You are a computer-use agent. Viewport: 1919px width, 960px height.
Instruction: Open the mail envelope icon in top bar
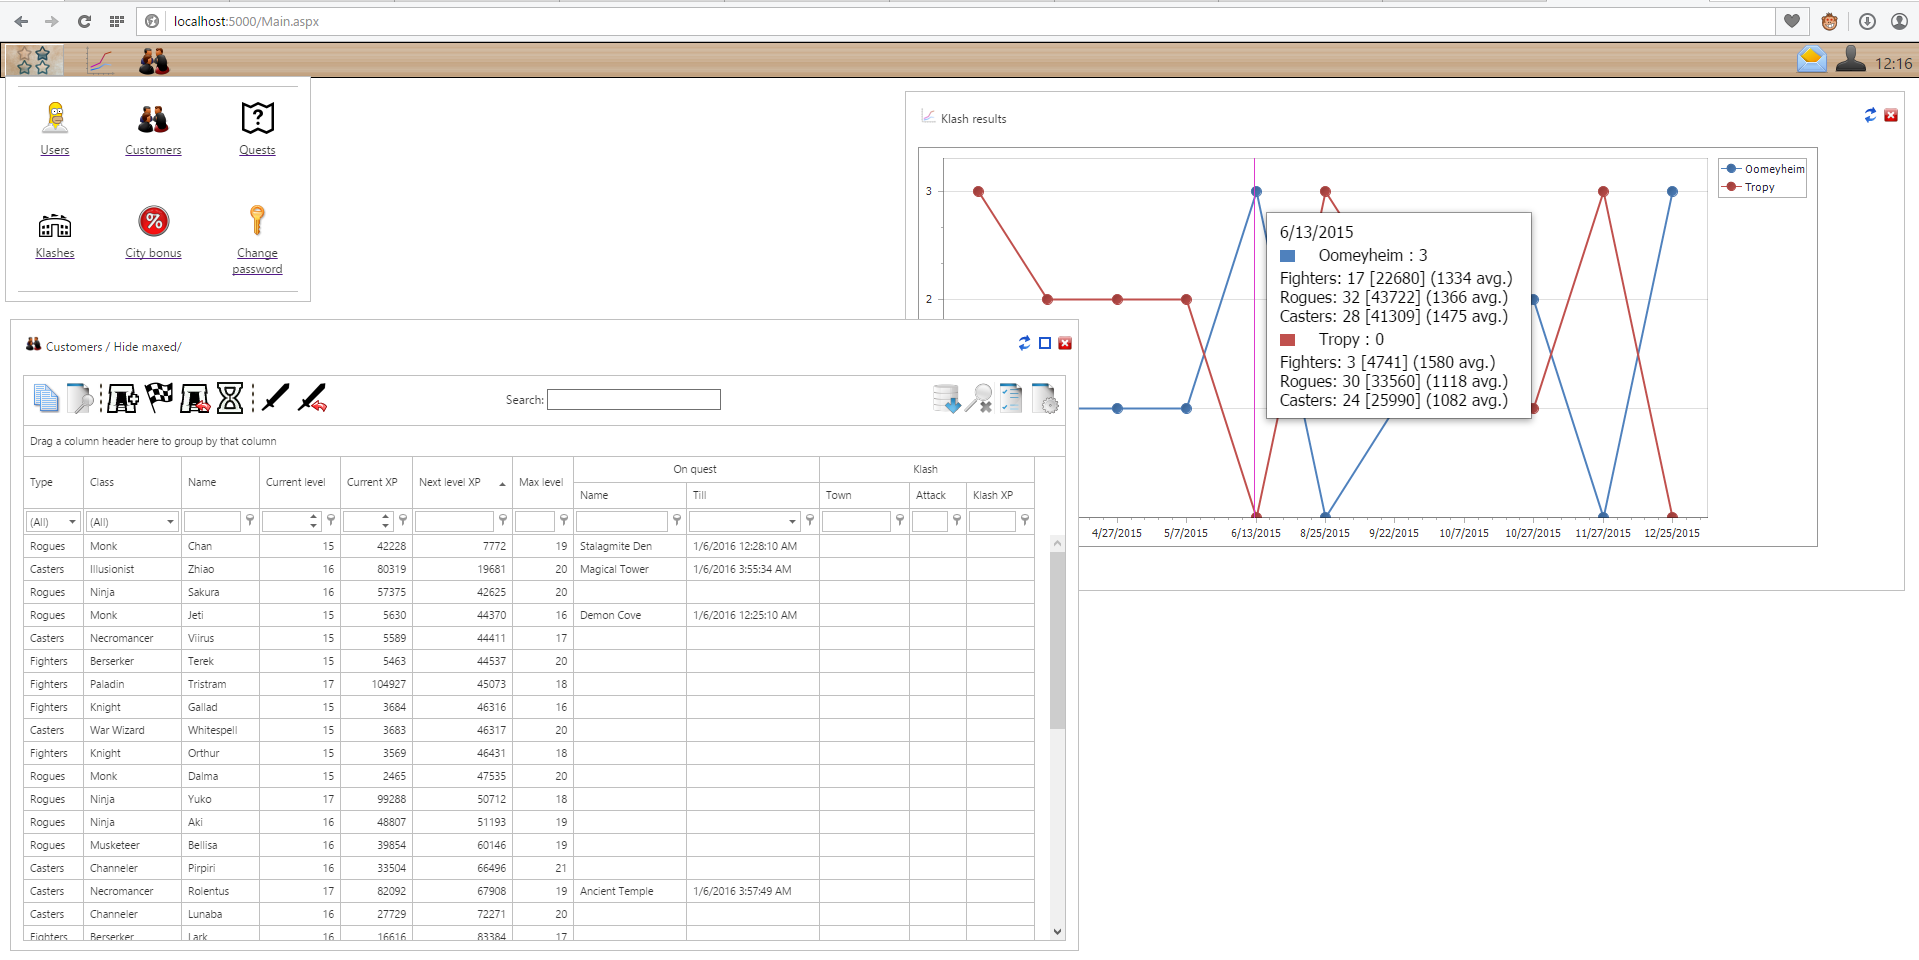(1811, 61)
